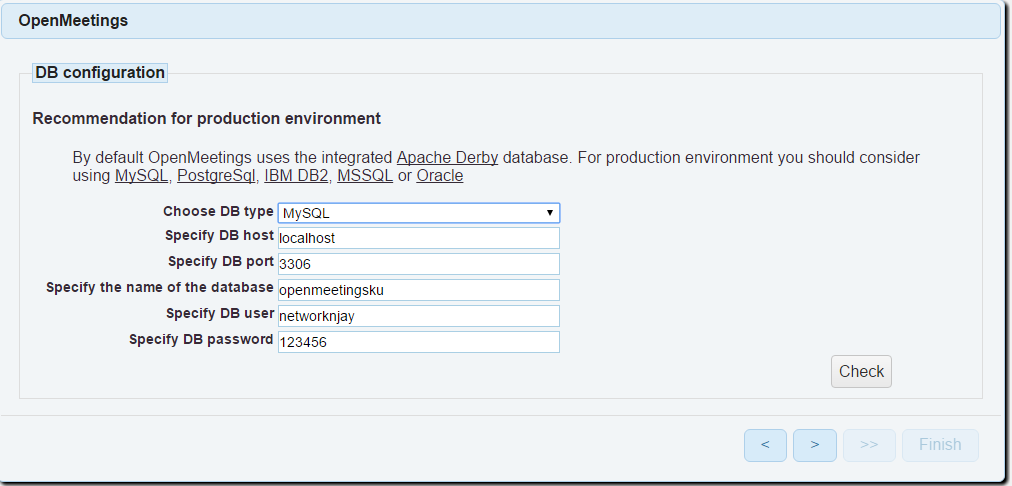Open the Oracle link
Image resolution: width=1012 pixels, height=486 pixels.
(440, 176)
